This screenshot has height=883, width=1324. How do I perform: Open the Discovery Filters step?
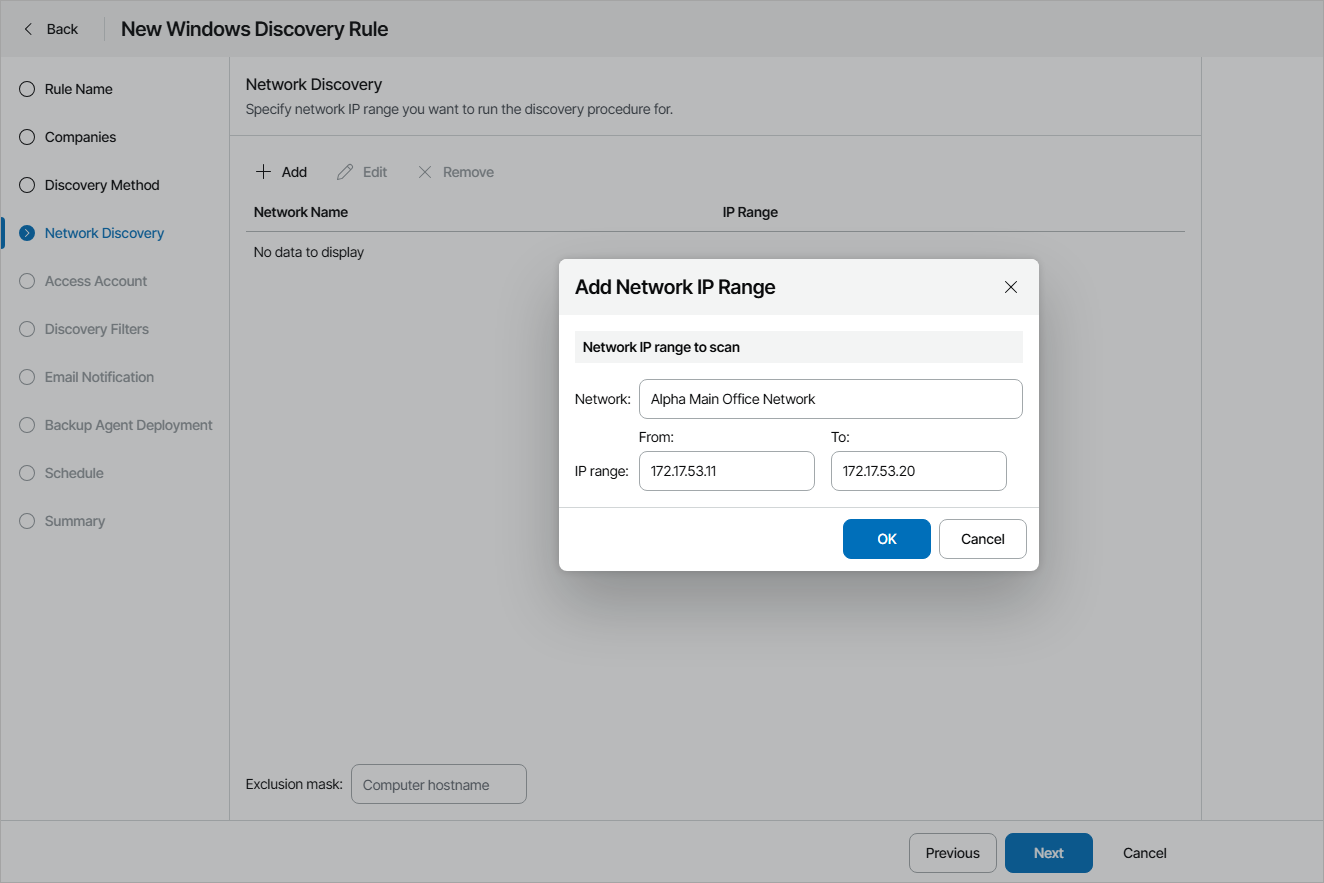tap(26, 328)
